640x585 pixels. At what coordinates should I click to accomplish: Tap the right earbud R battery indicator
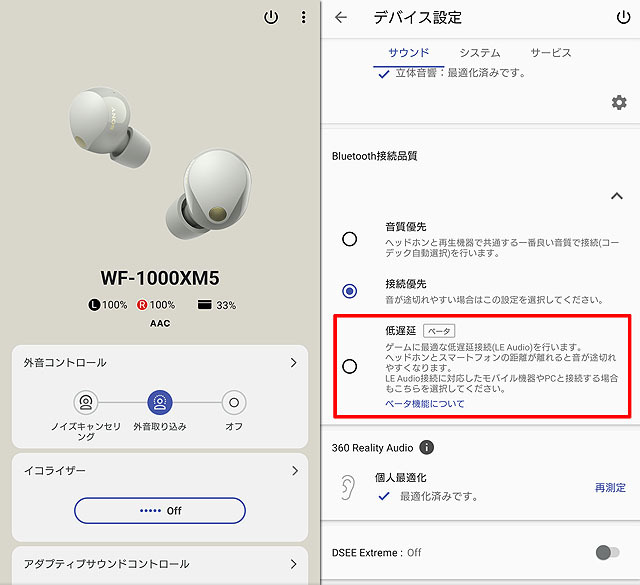pos(142,305)
